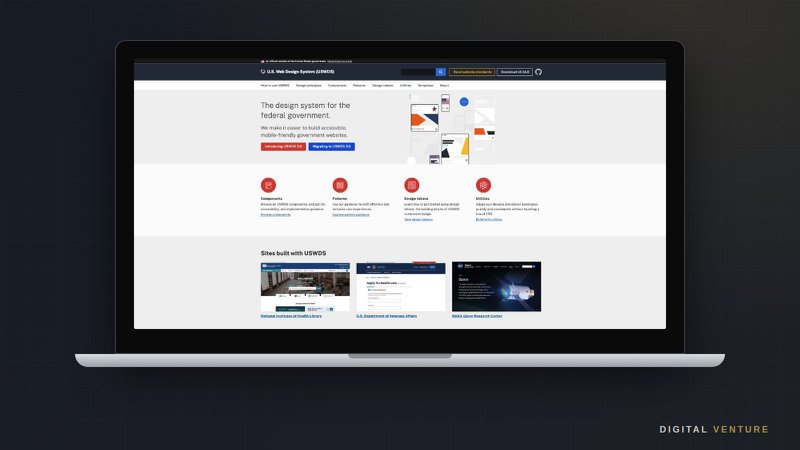The width and height of the screenshot is (800, 450).
Task: Click the "Components" card heading
Action: pos(271,198)
